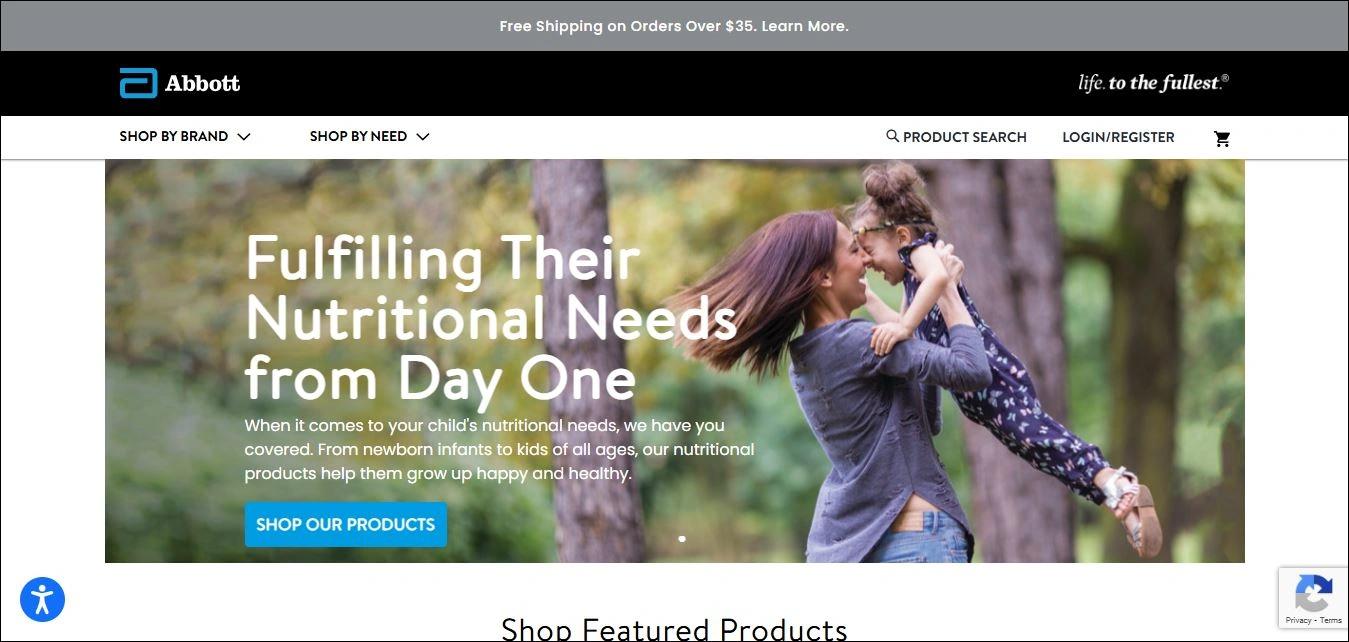
Task: Click the Abbott logo symbol
Action: 138,83
